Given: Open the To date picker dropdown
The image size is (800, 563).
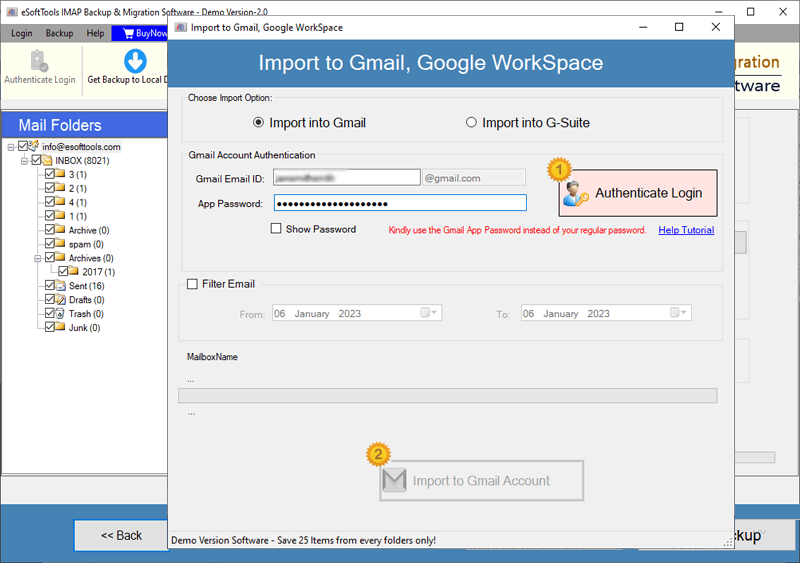Looking at the screenshot, I should 679,312.
